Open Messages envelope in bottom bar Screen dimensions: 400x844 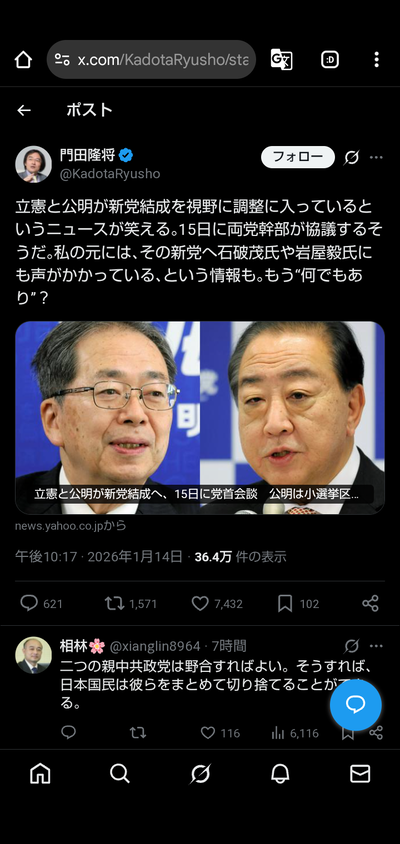pyautogui.click(x=360, y=774)
